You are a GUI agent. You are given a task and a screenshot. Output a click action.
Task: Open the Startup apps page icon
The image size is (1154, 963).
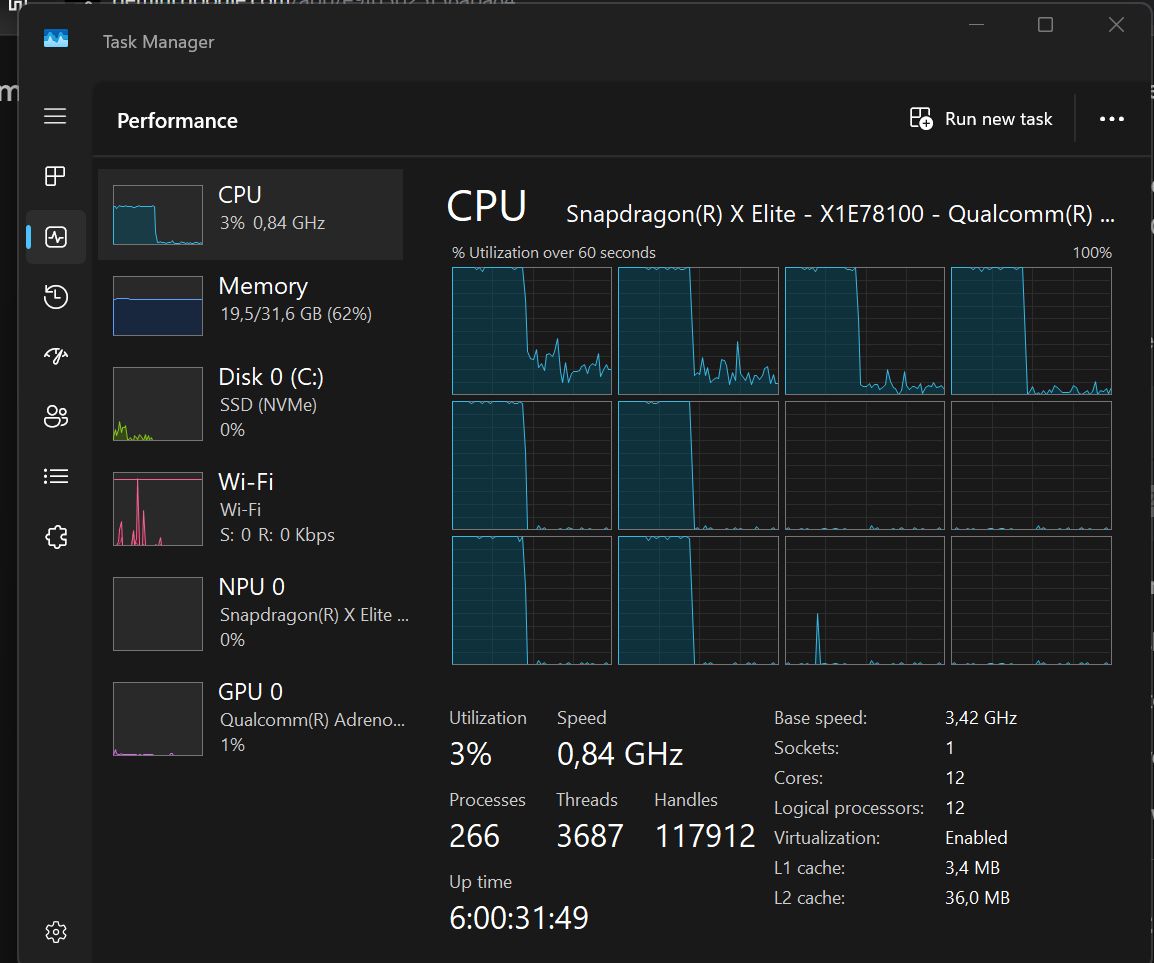pyautogui.click(x=56, y=357)
